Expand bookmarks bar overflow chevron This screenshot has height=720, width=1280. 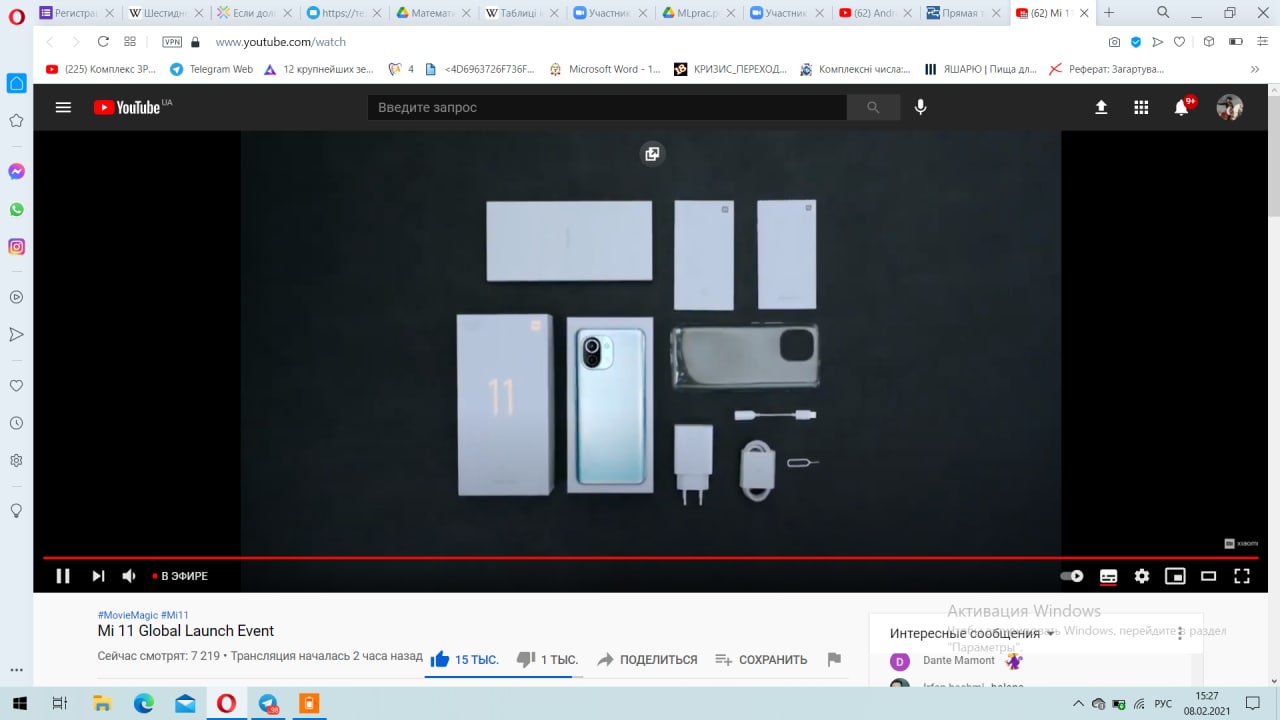pyautogui.click(x=1255, y=69)
